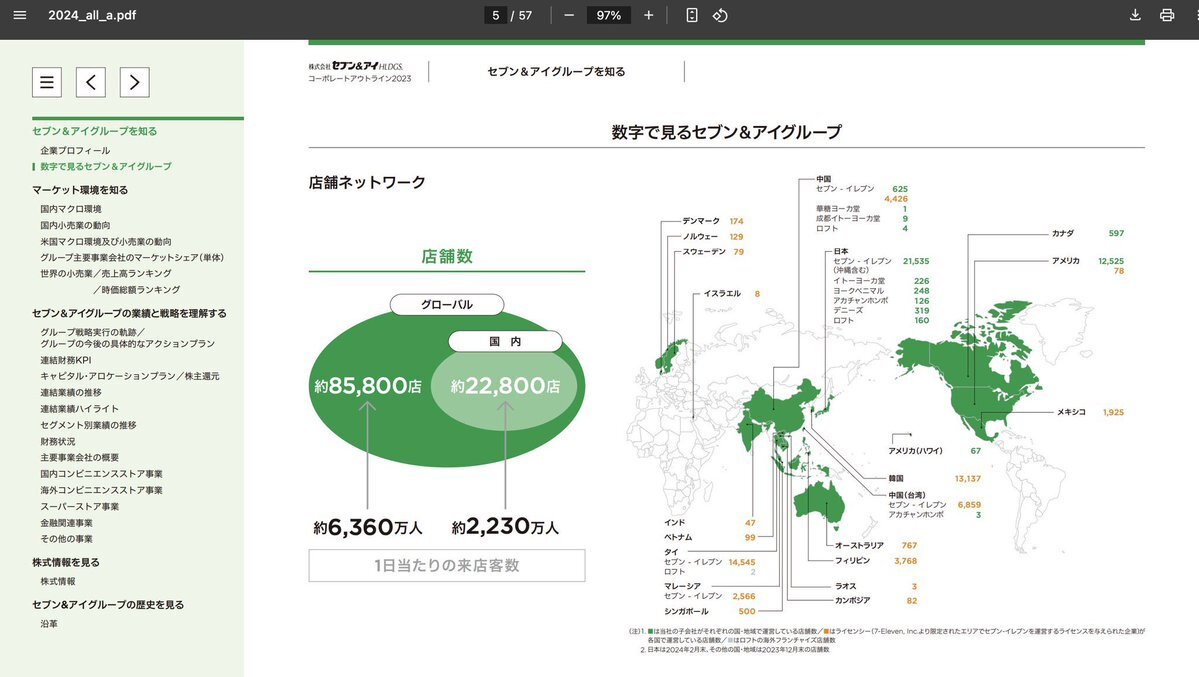Click the デンマーク label on map
This screenshot has height=677, width=1199.
point(701,221)
